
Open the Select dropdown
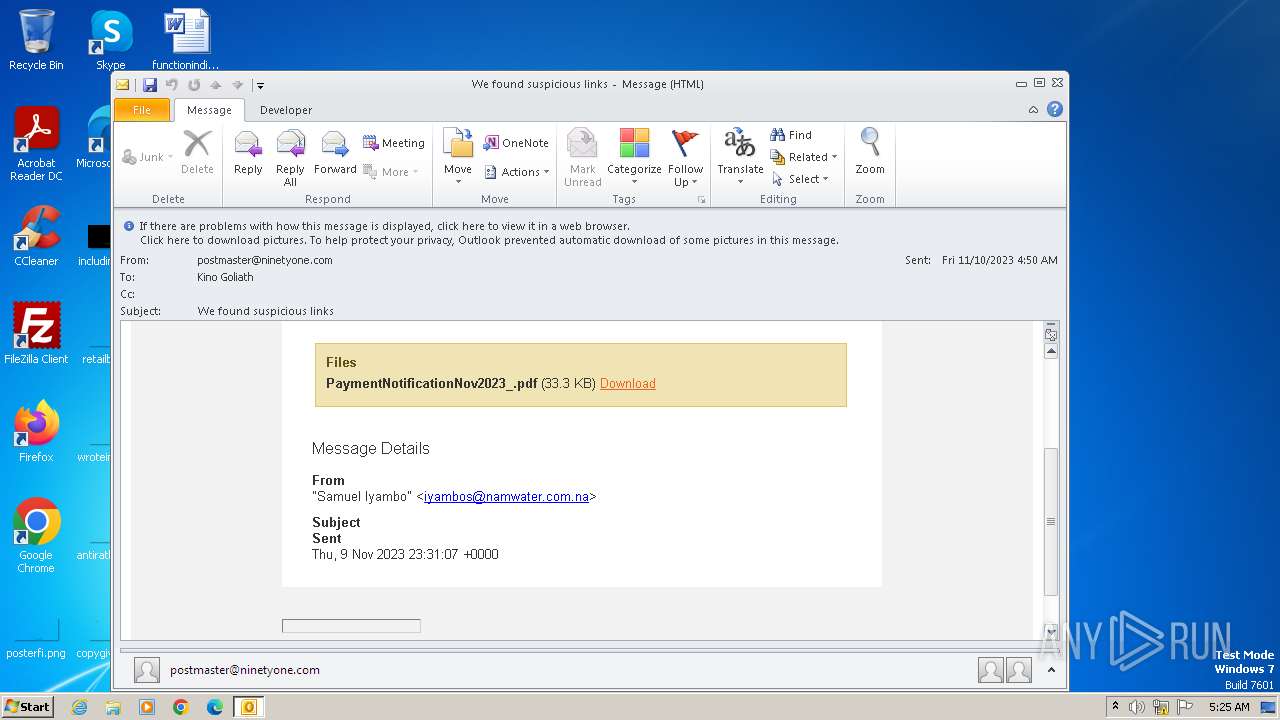[x=800, y=179]
